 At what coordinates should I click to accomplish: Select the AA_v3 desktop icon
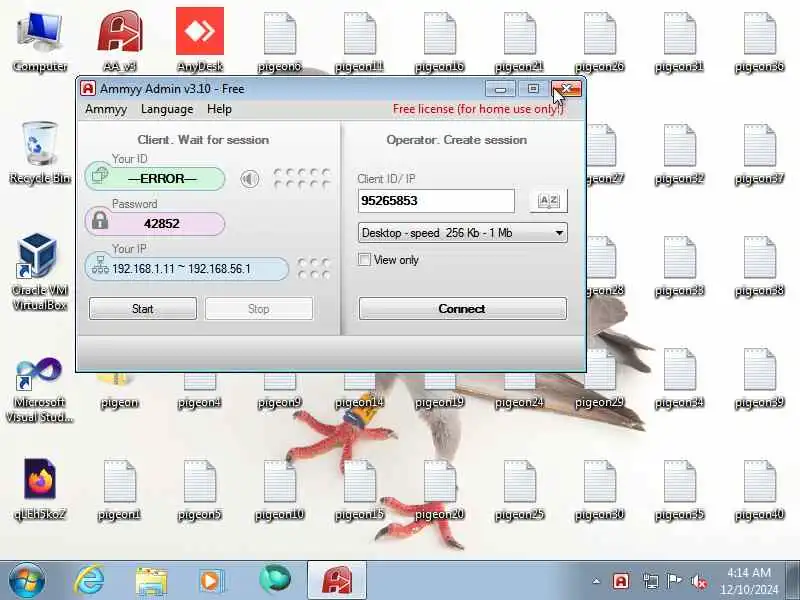pyautogui.click(x=120, y=42)
